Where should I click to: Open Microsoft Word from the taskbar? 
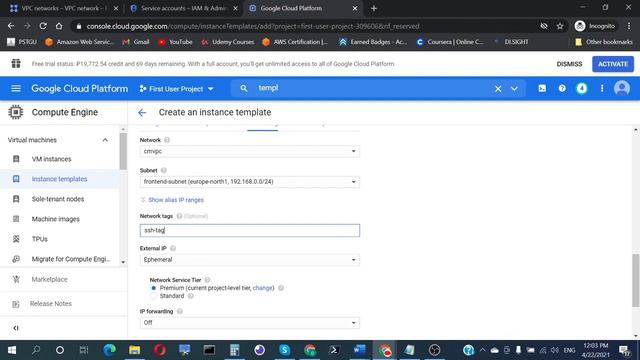coord(359,350)
